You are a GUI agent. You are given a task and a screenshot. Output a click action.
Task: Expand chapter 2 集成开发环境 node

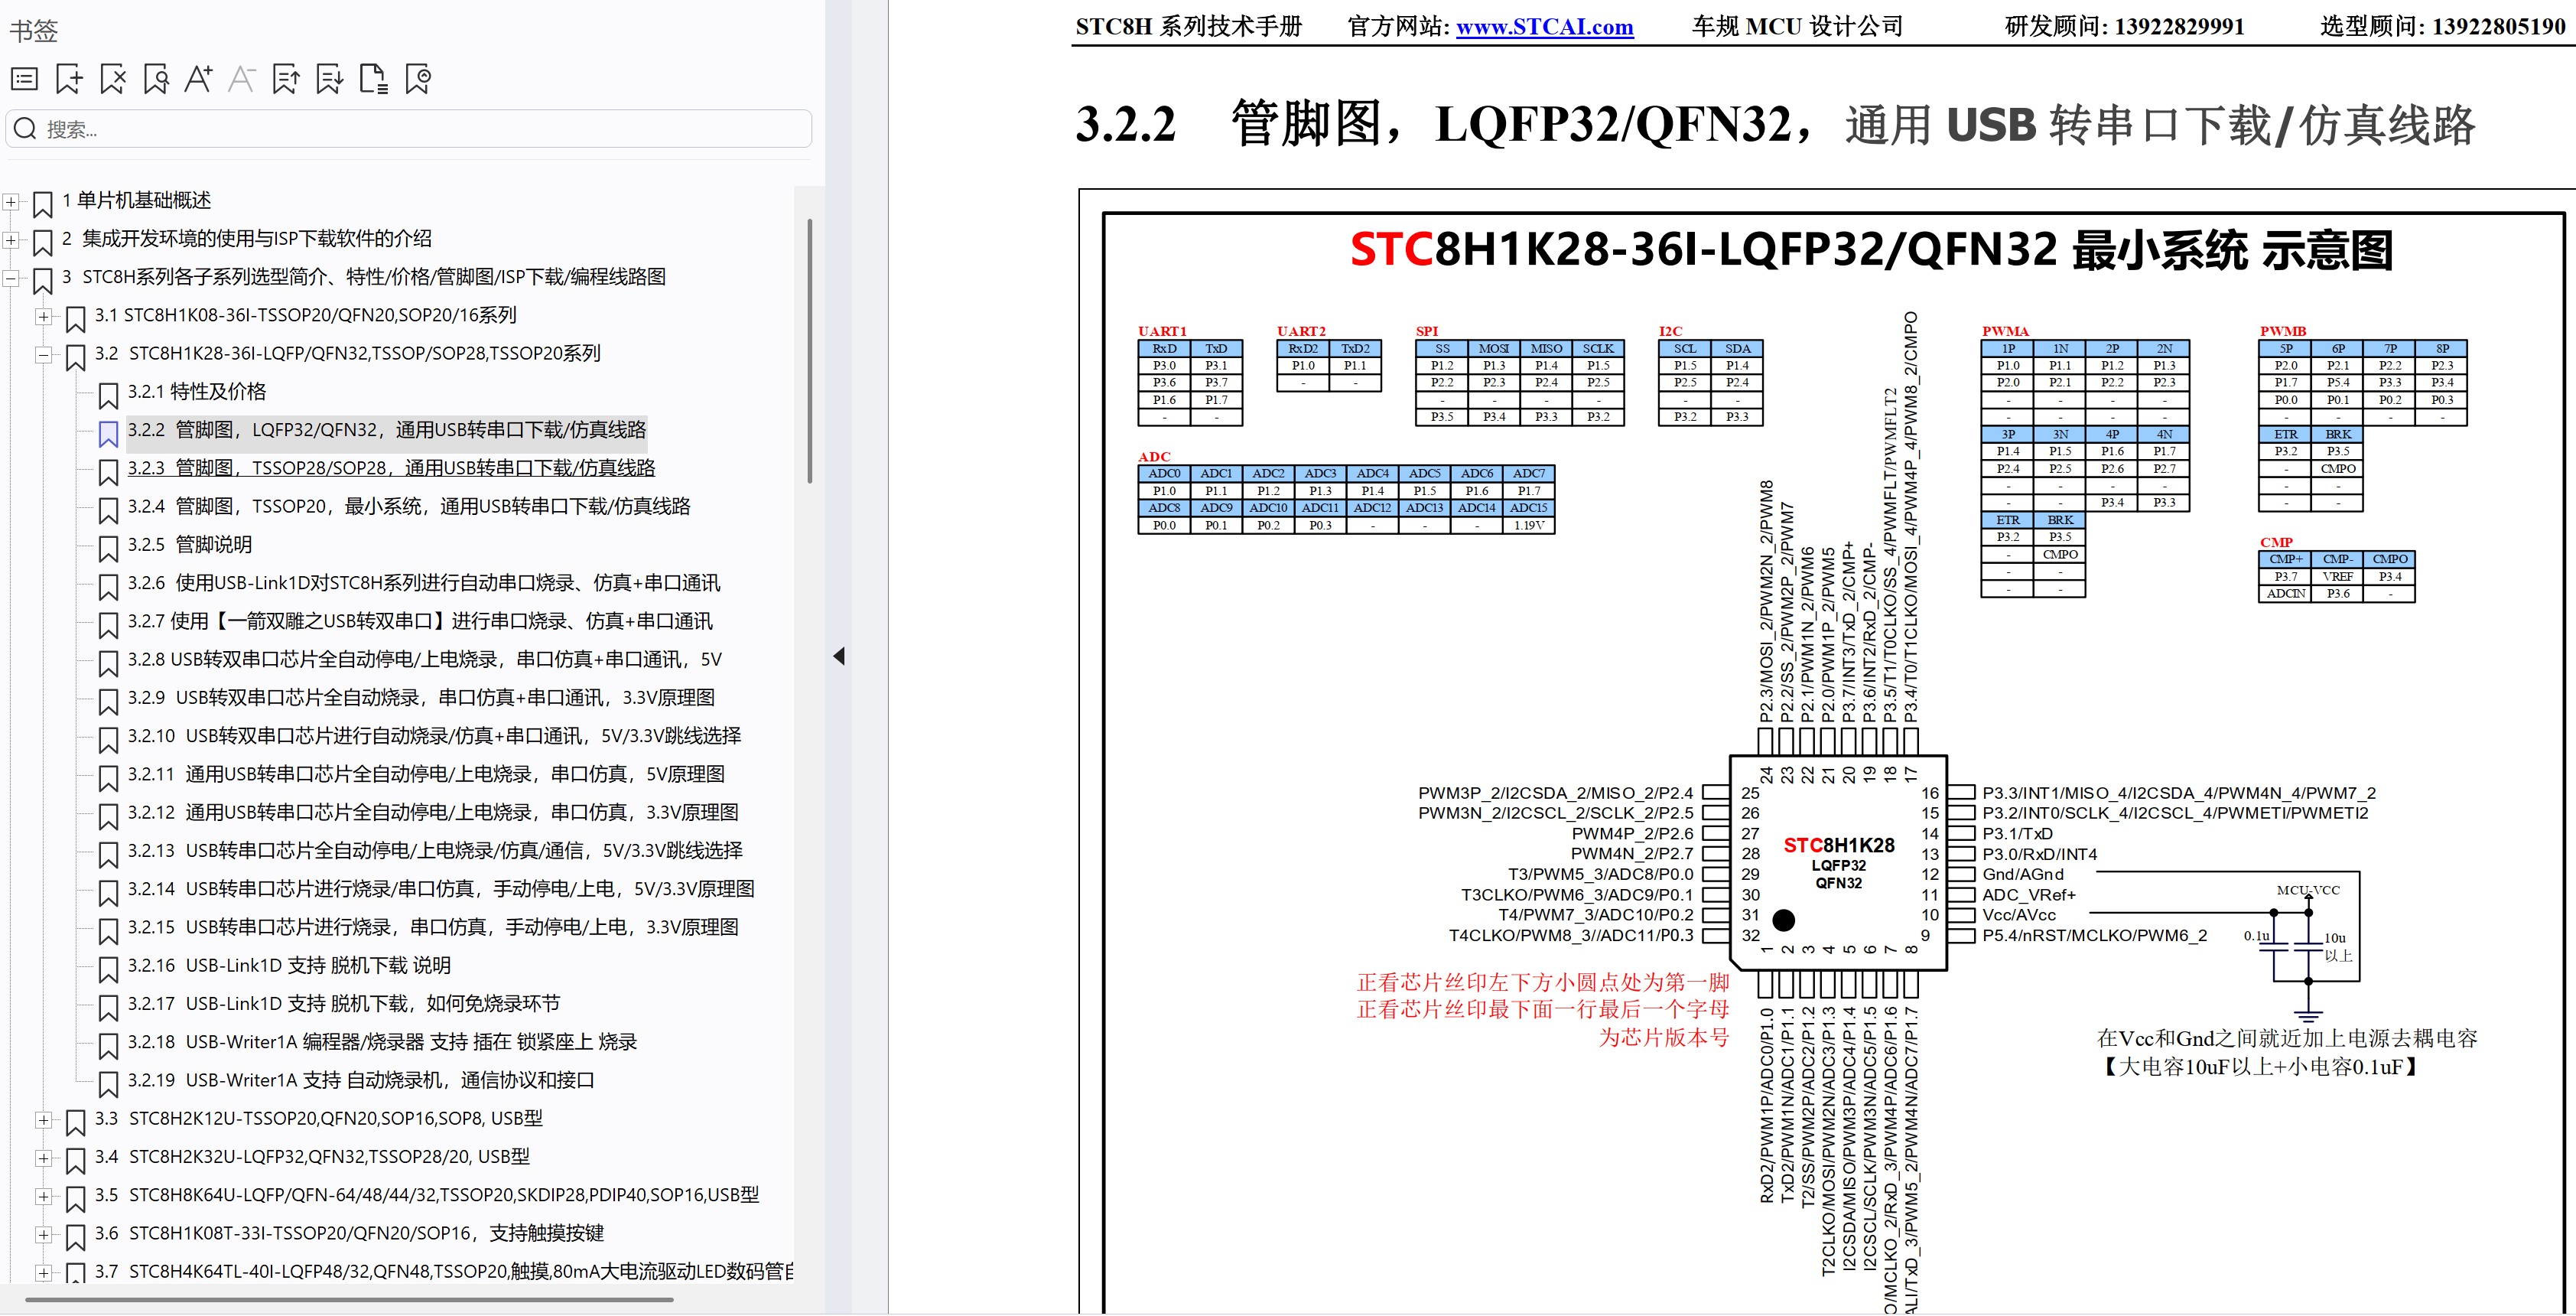(11, 240)
